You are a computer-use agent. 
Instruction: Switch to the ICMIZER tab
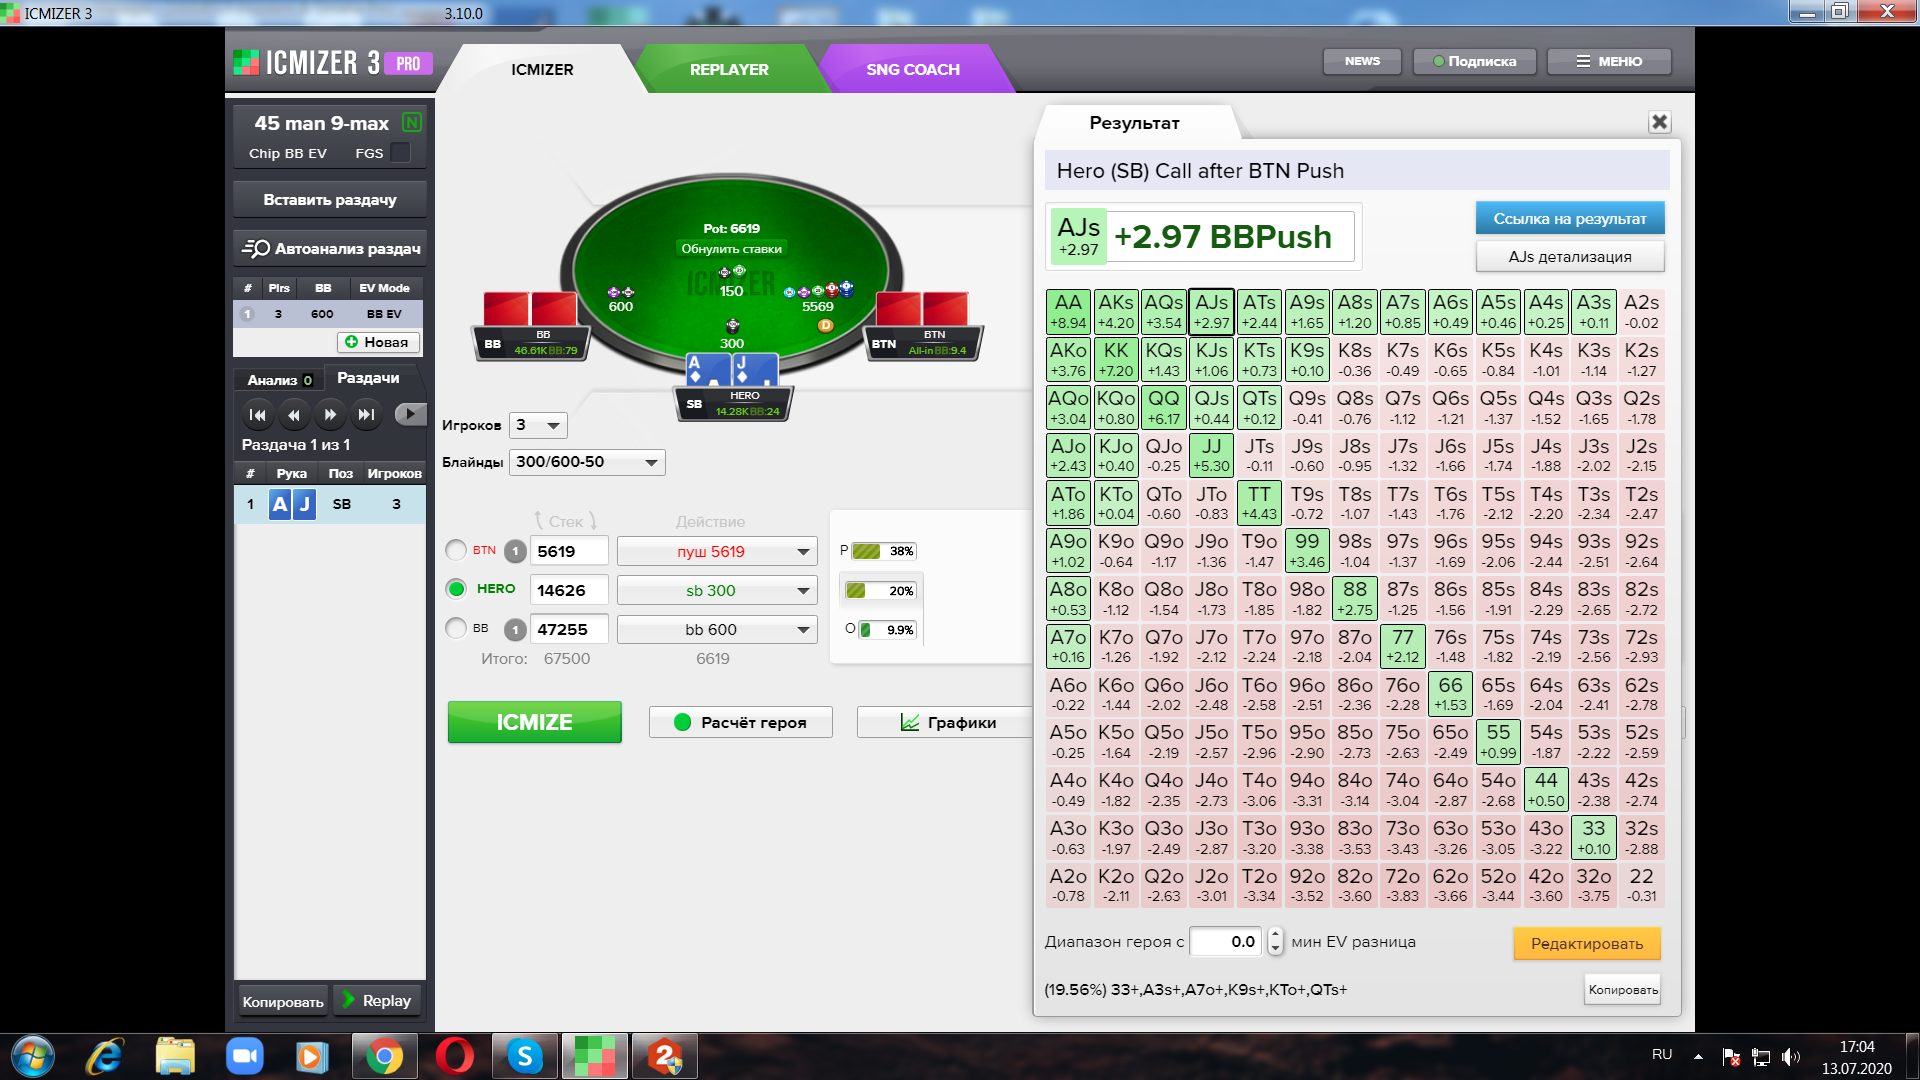point(542,69)
